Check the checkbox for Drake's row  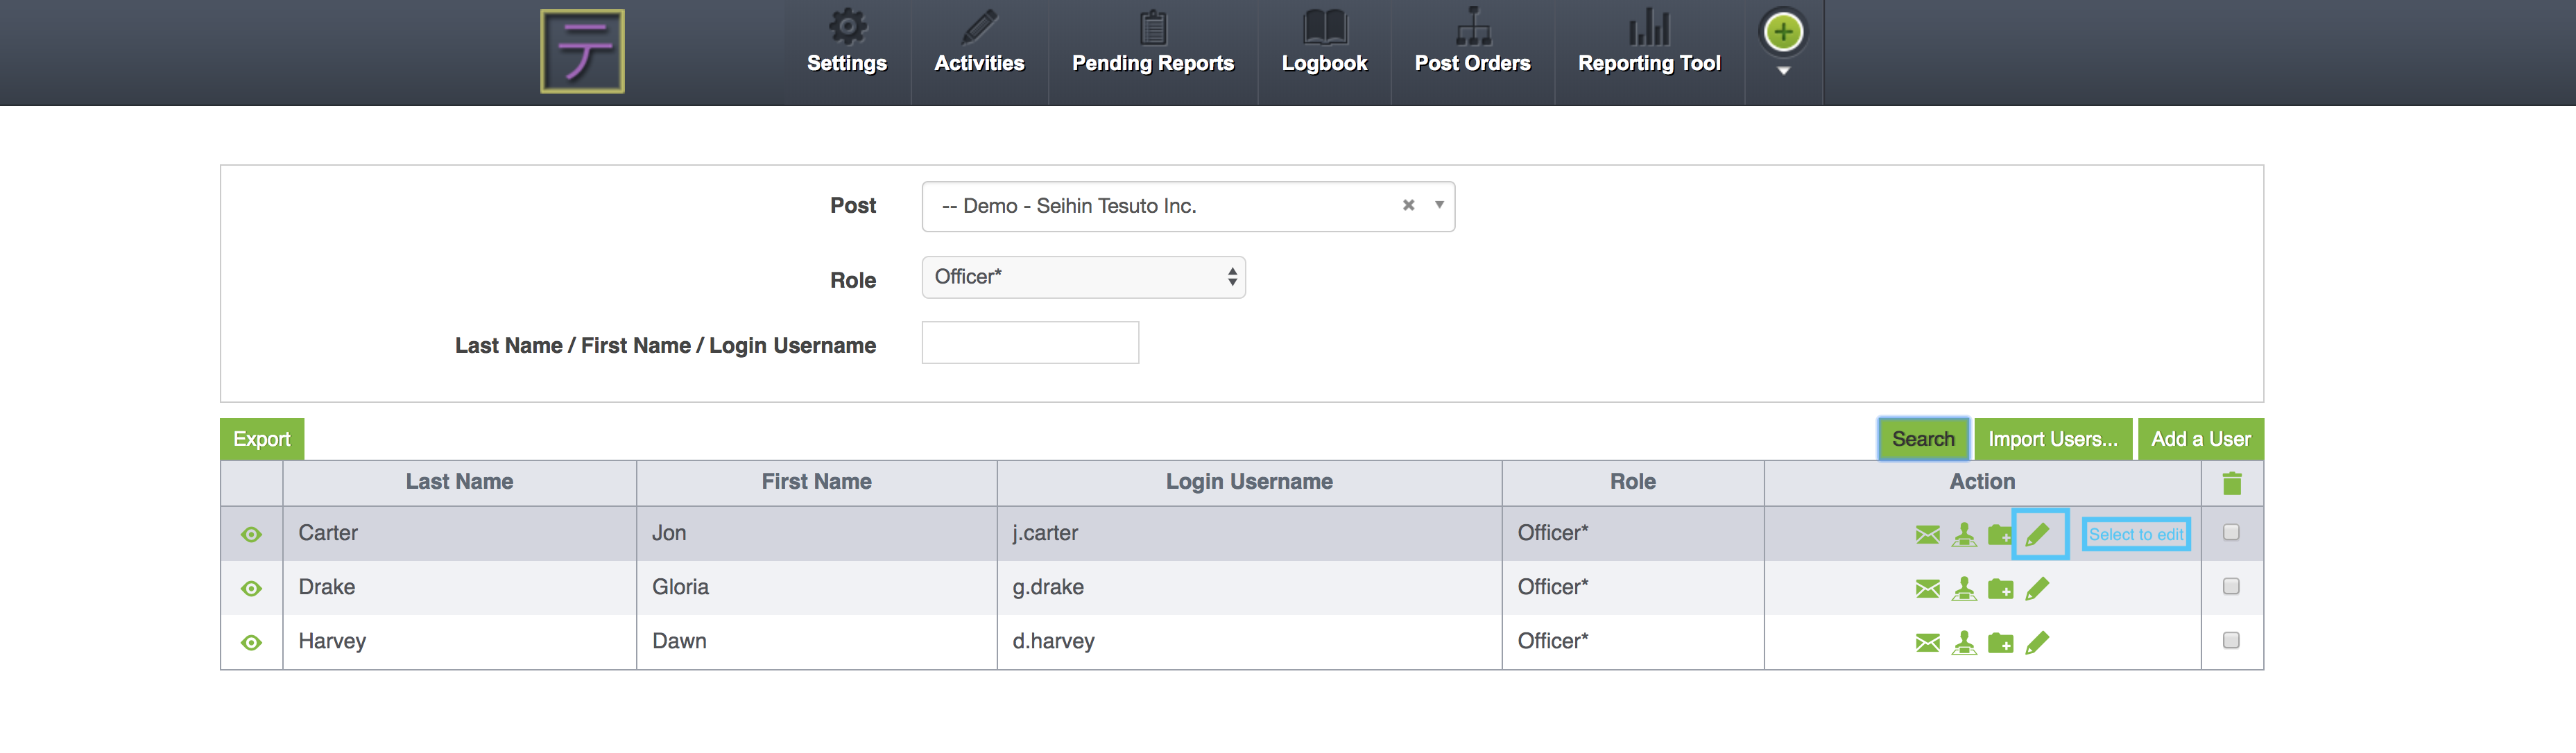point(2230,586)
